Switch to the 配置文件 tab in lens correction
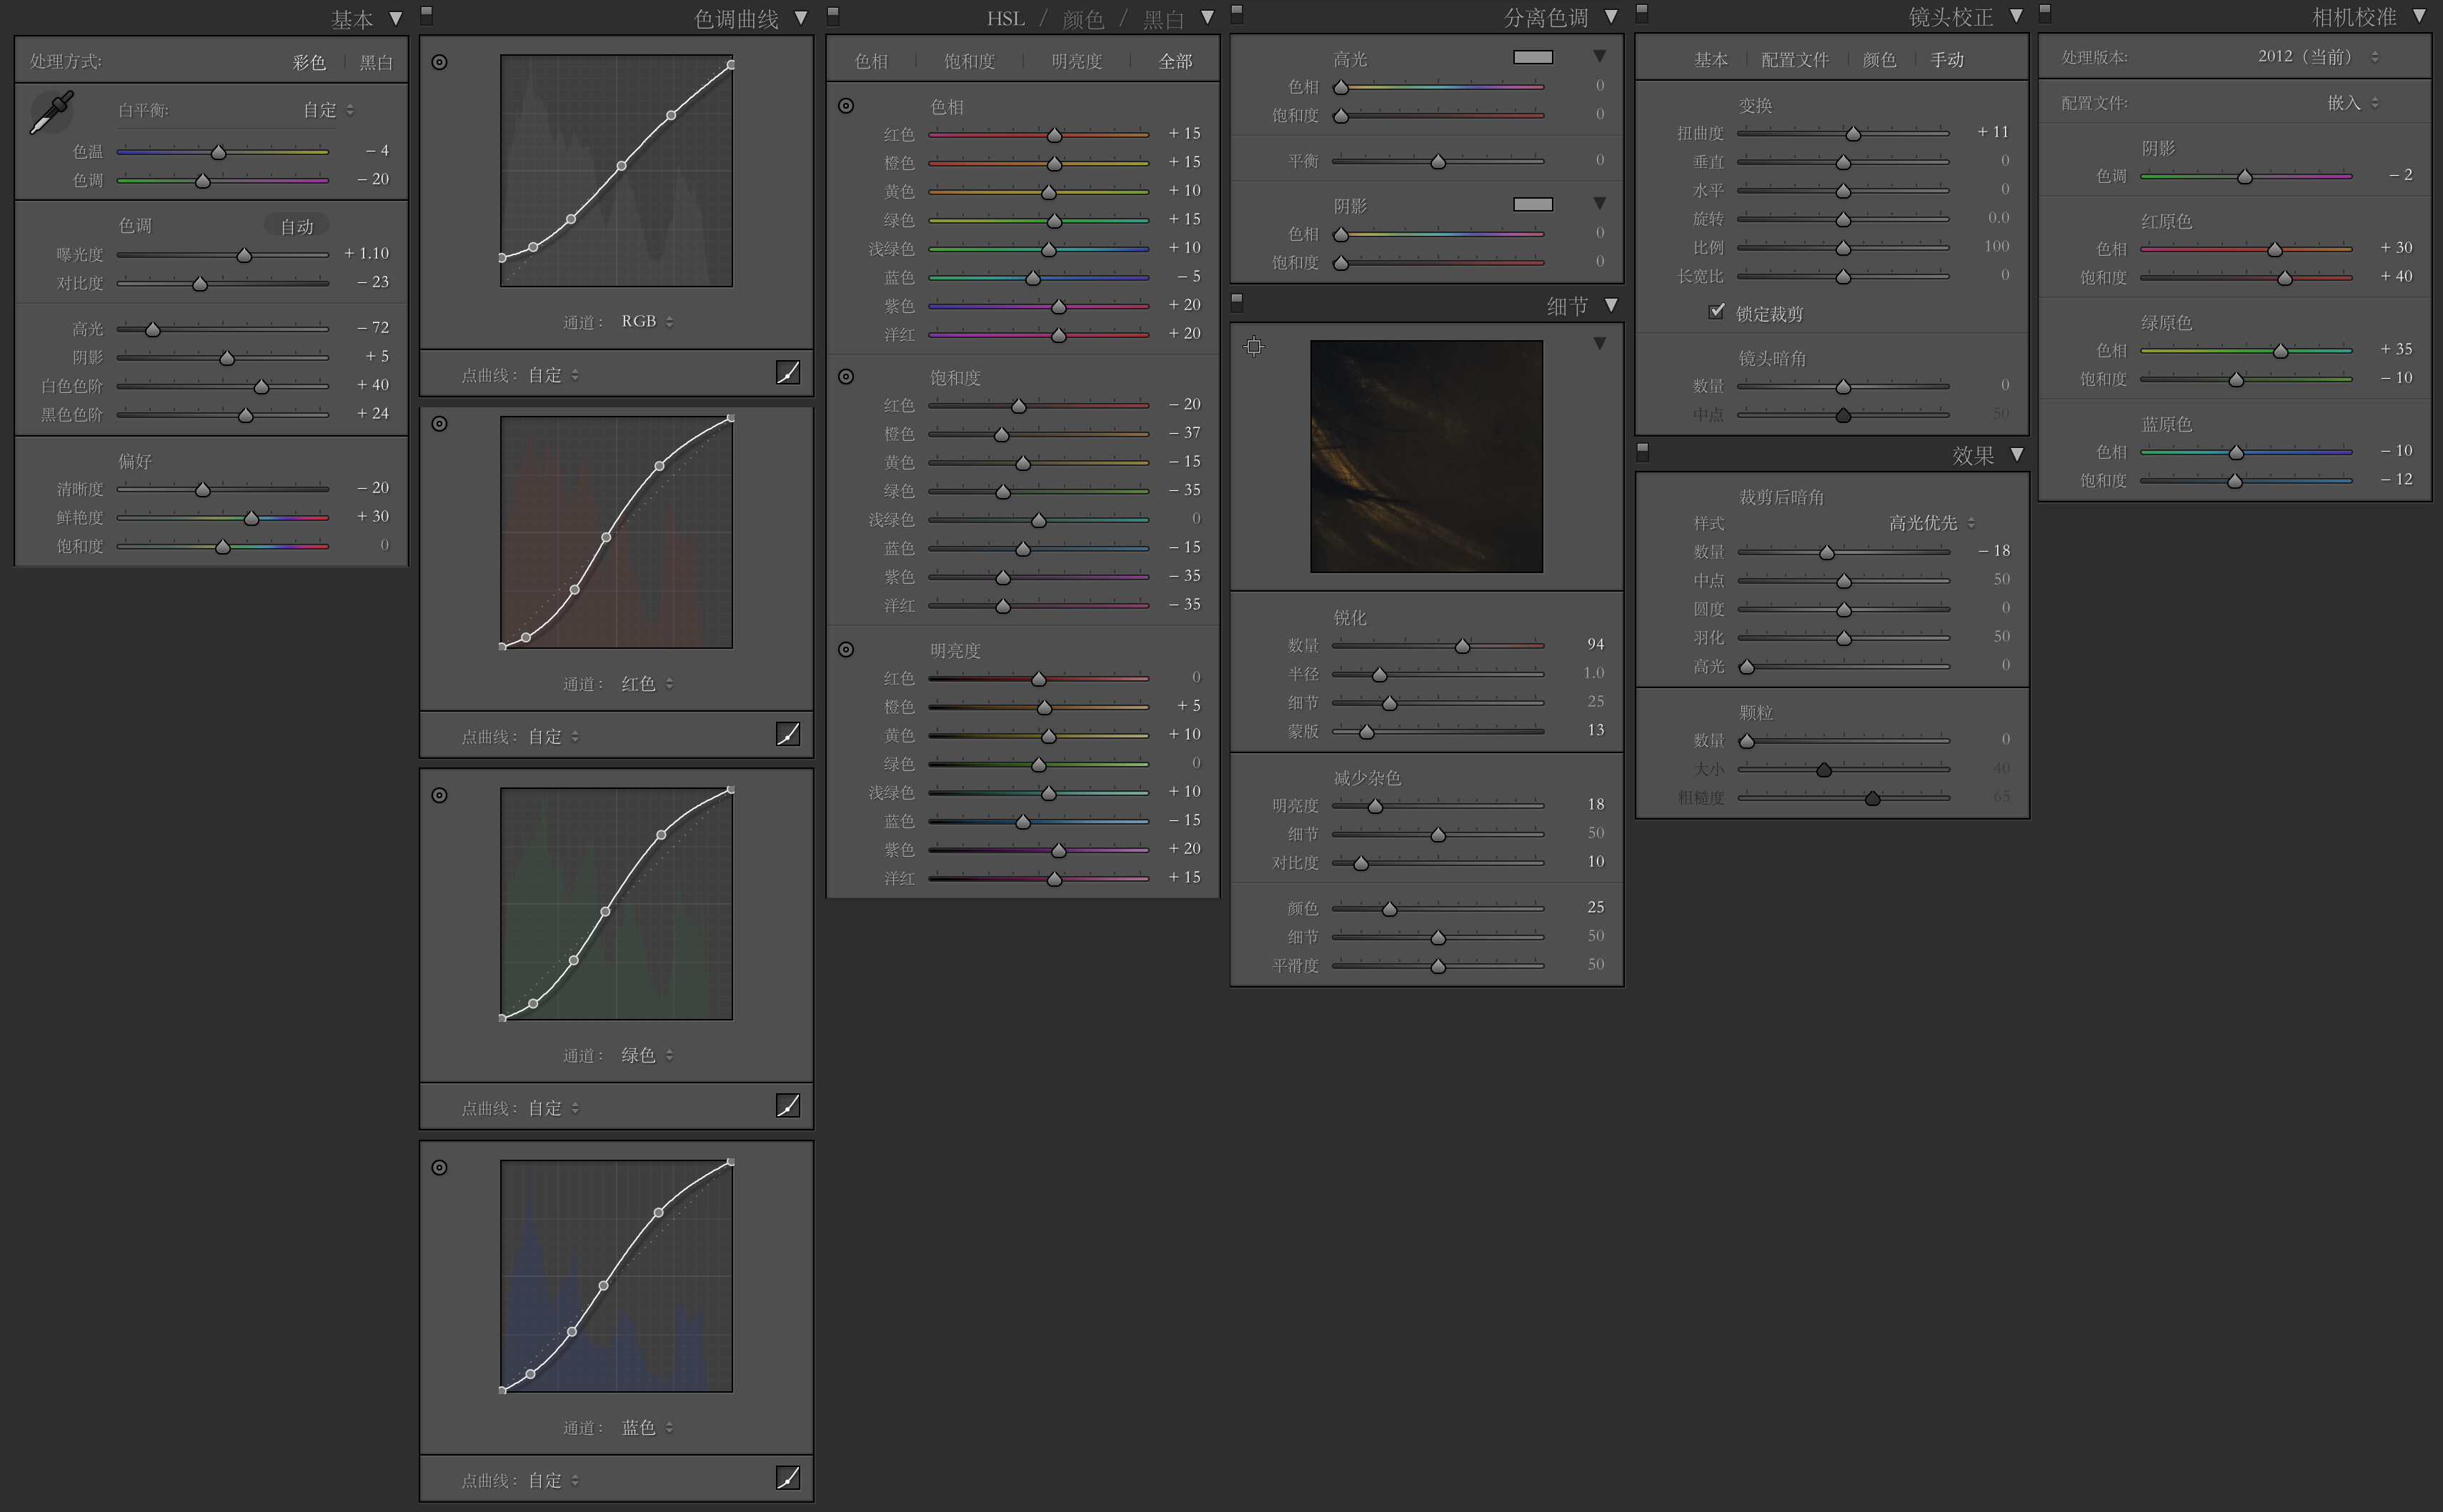The image size is (2443, 1512). [x=1794, y=60]
